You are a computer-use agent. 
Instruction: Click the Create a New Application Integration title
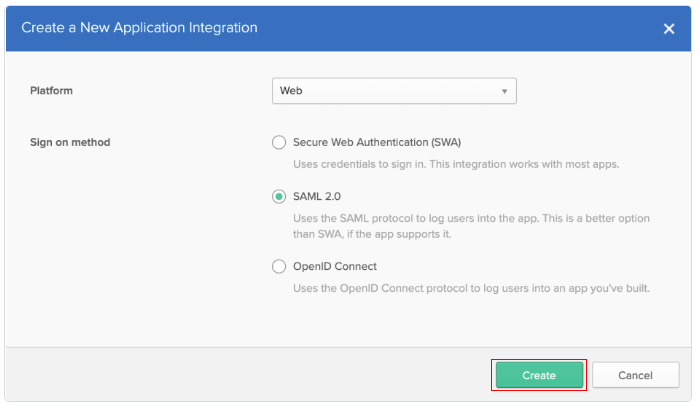pos(139,28)
